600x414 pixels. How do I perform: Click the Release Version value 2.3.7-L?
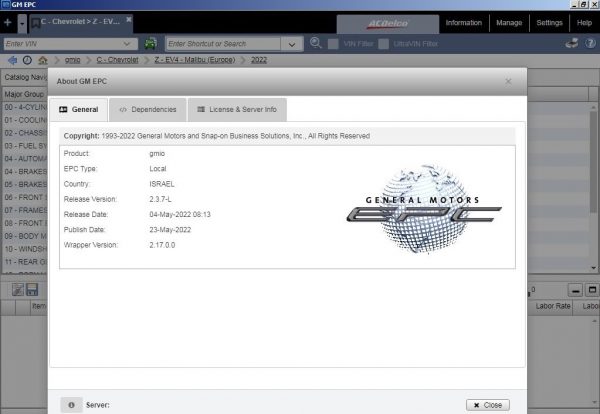tap(160, 199)
